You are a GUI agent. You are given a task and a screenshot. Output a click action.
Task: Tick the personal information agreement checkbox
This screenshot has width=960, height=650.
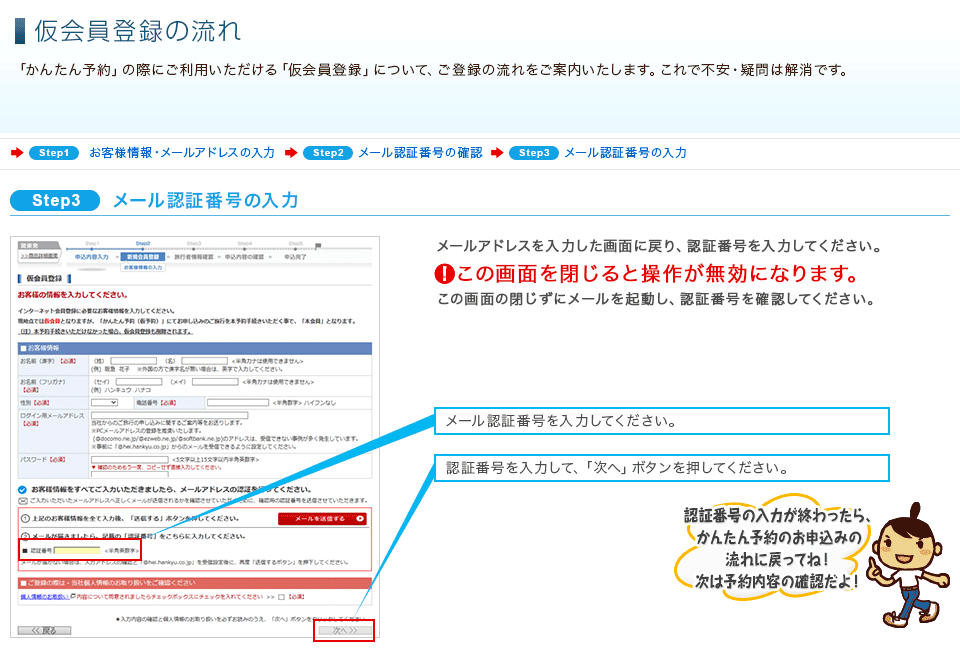click(281, 597)
